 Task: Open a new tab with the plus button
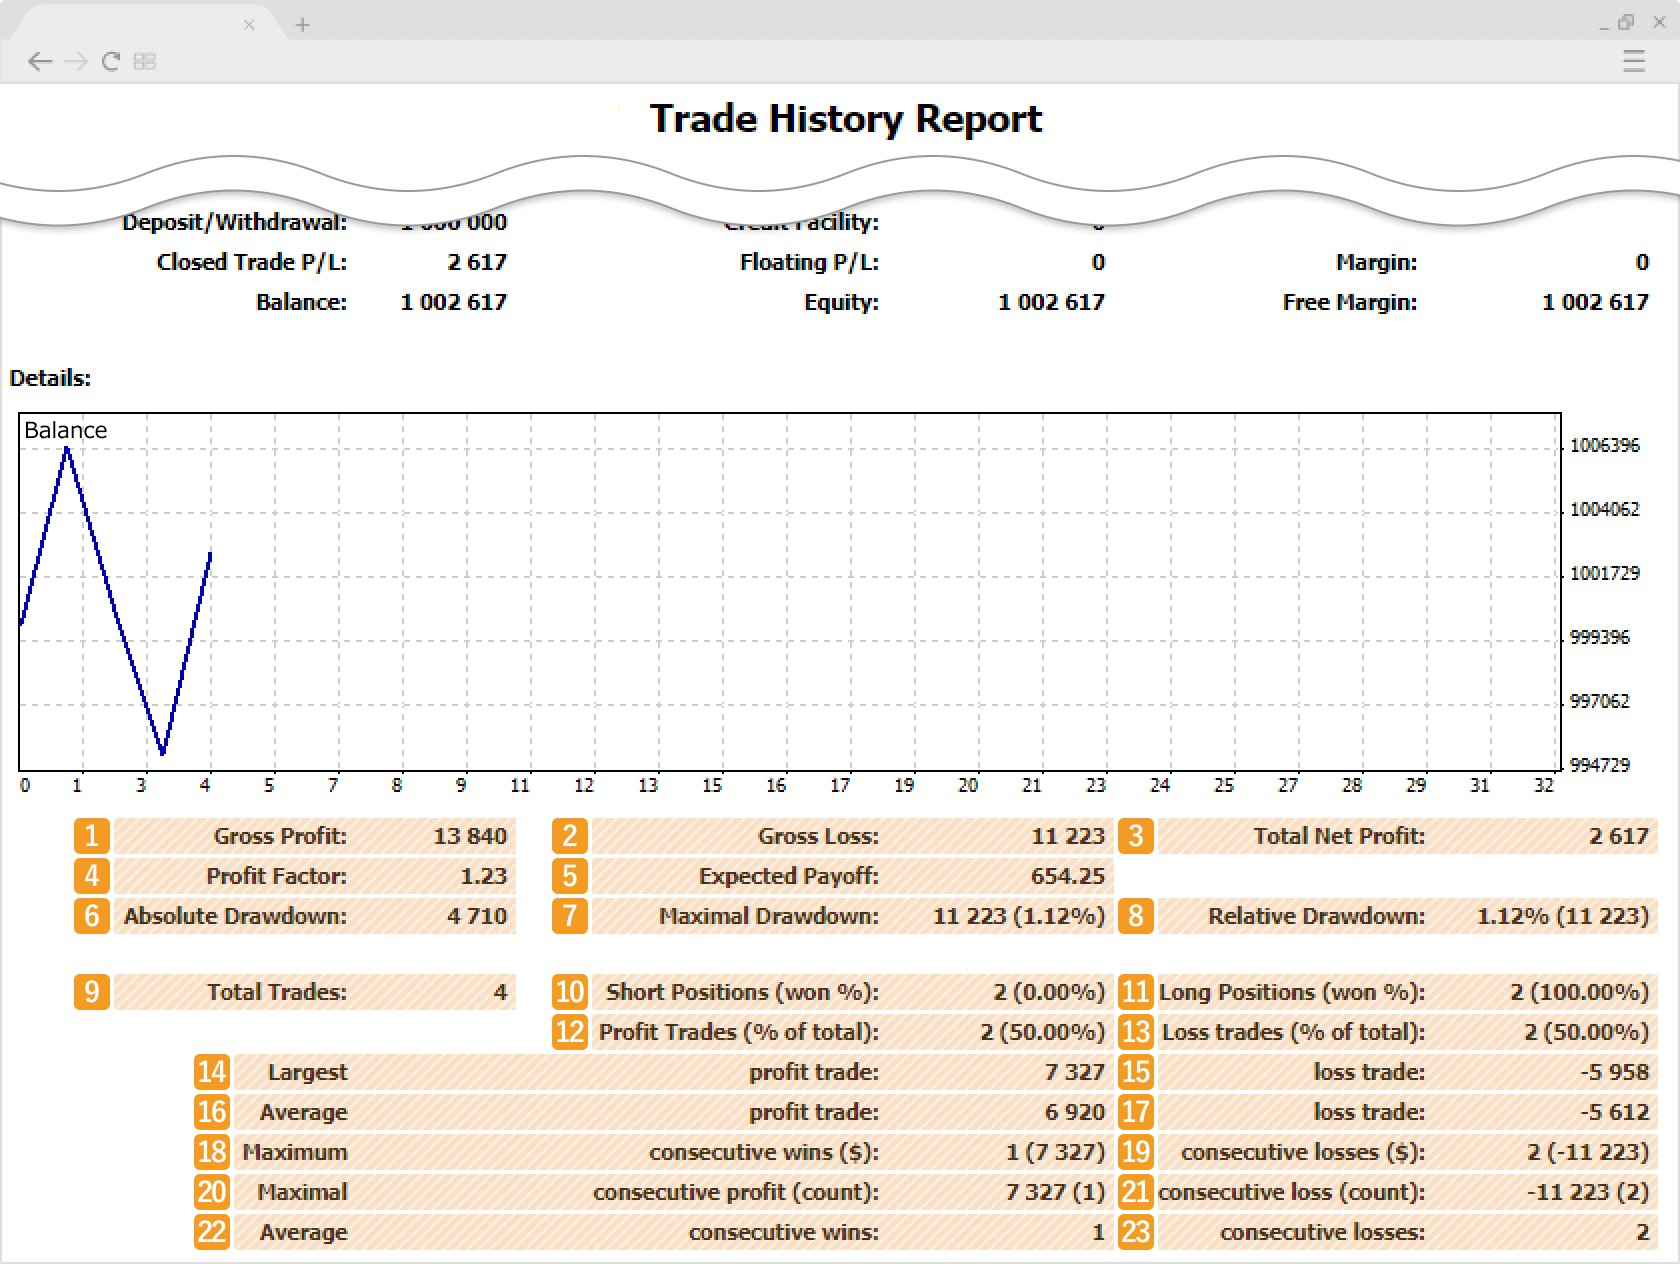coord(302,24)
